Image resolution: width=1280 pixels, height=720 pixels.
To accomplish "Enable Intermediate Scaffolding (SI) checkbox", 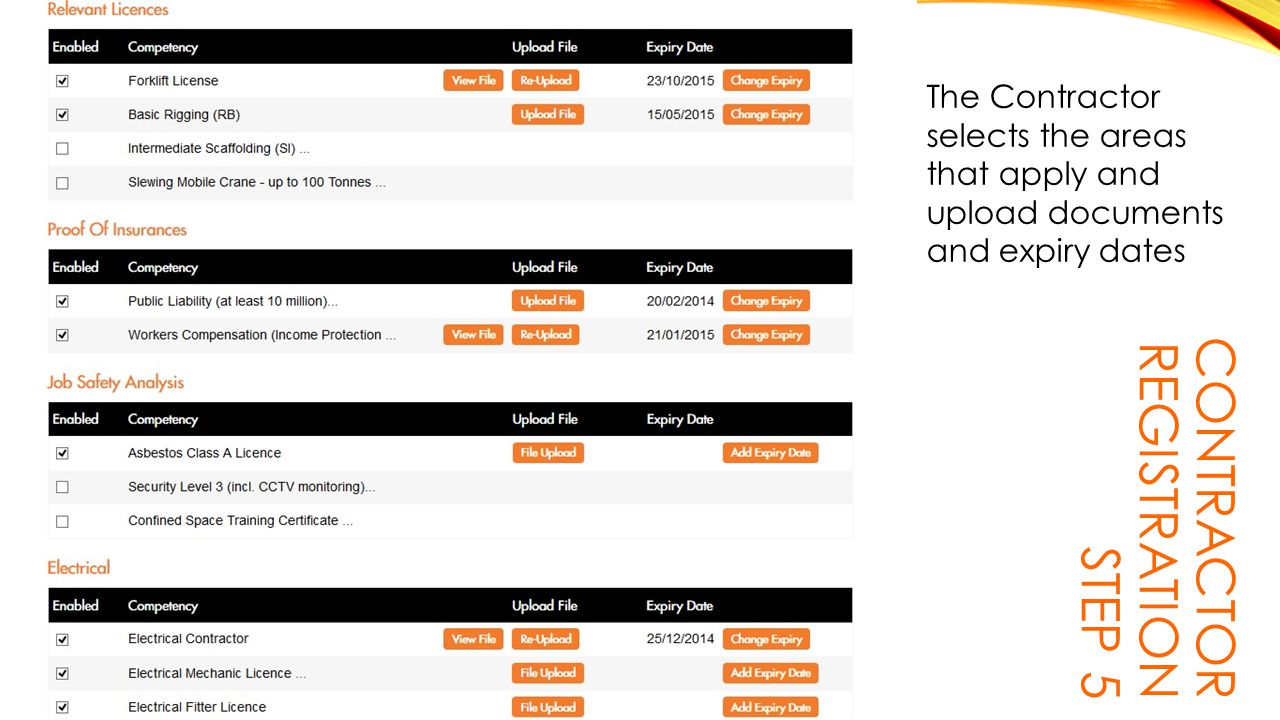I will (62, 149).
